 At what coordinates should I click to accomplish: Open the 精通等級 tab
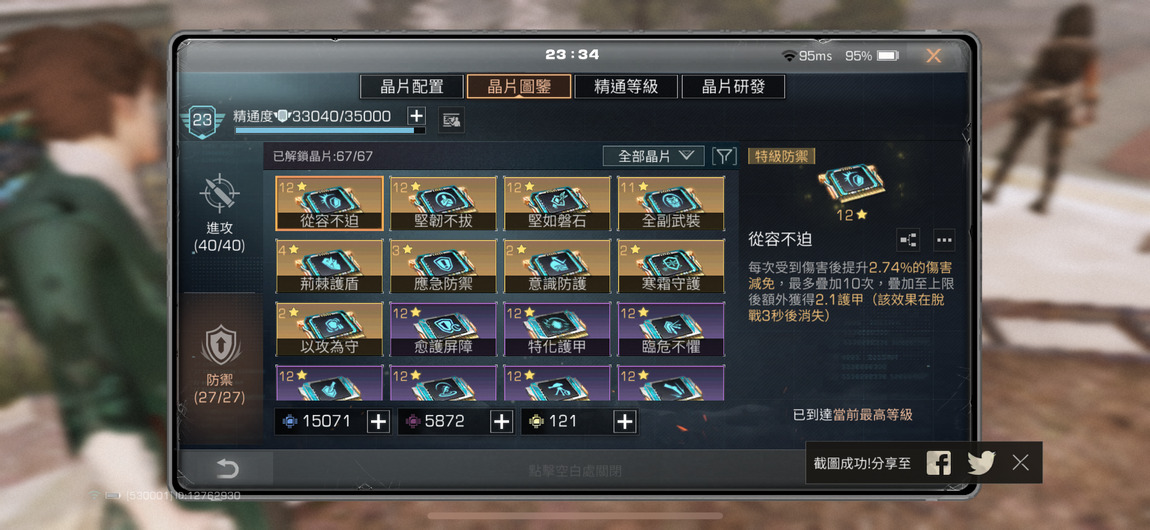(626, 87)
